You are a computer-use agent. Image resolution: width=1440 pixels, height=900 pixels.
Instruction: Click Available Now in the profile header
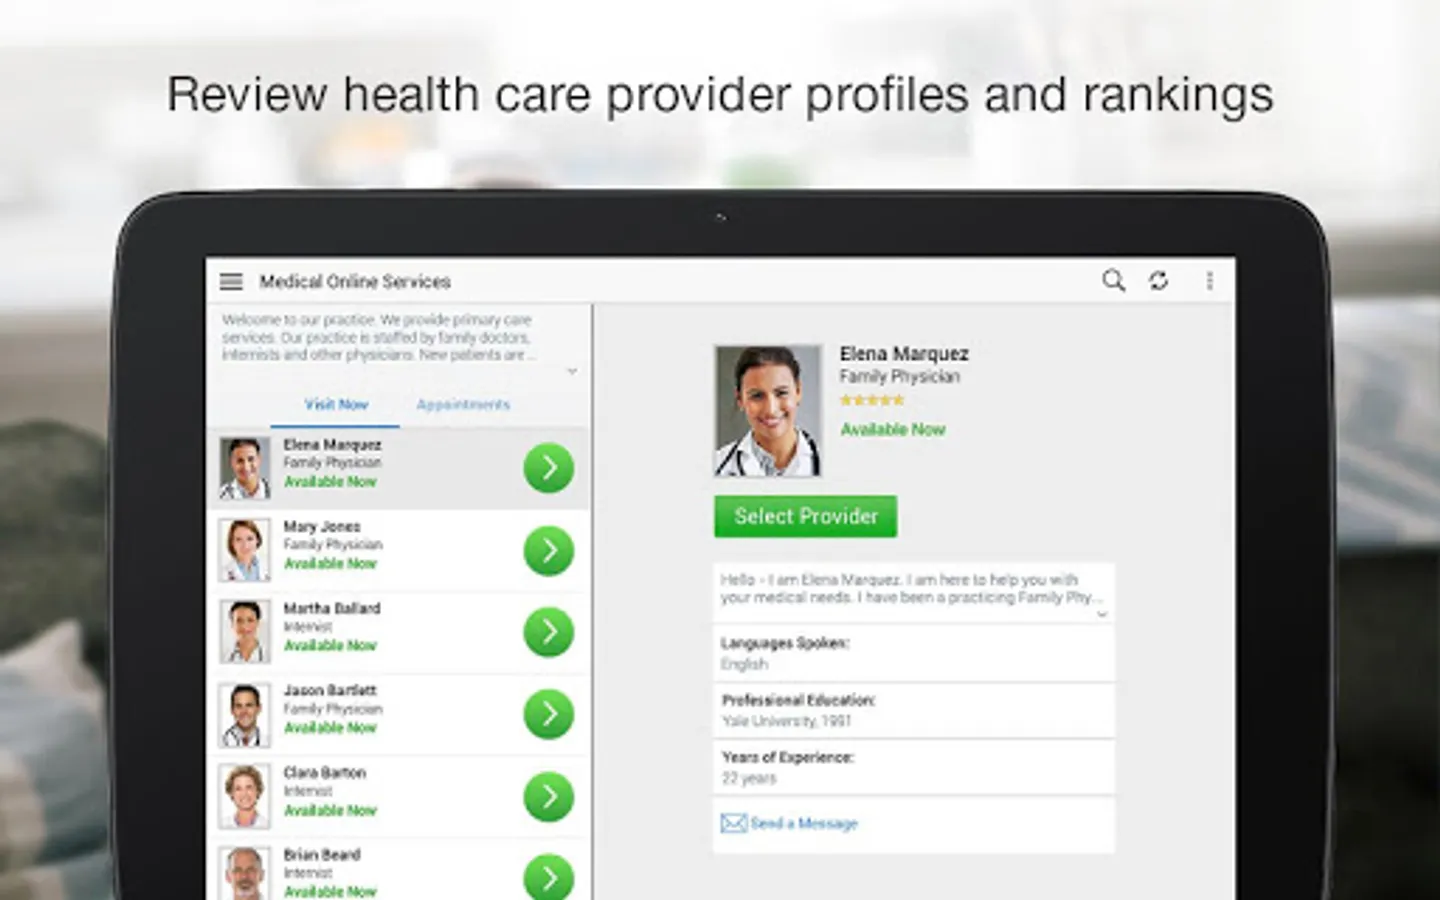pyautogui.click(x=893, y=429)
